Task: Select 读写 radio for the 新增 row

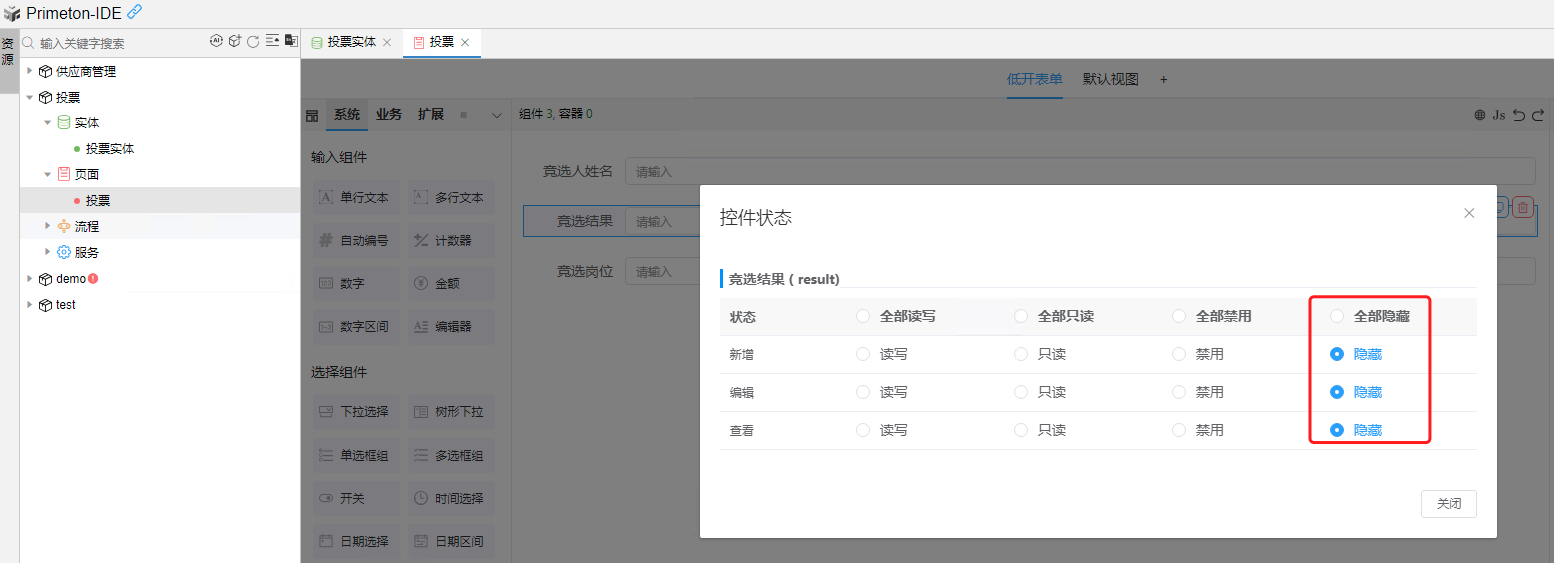Action: pos(863,354)
